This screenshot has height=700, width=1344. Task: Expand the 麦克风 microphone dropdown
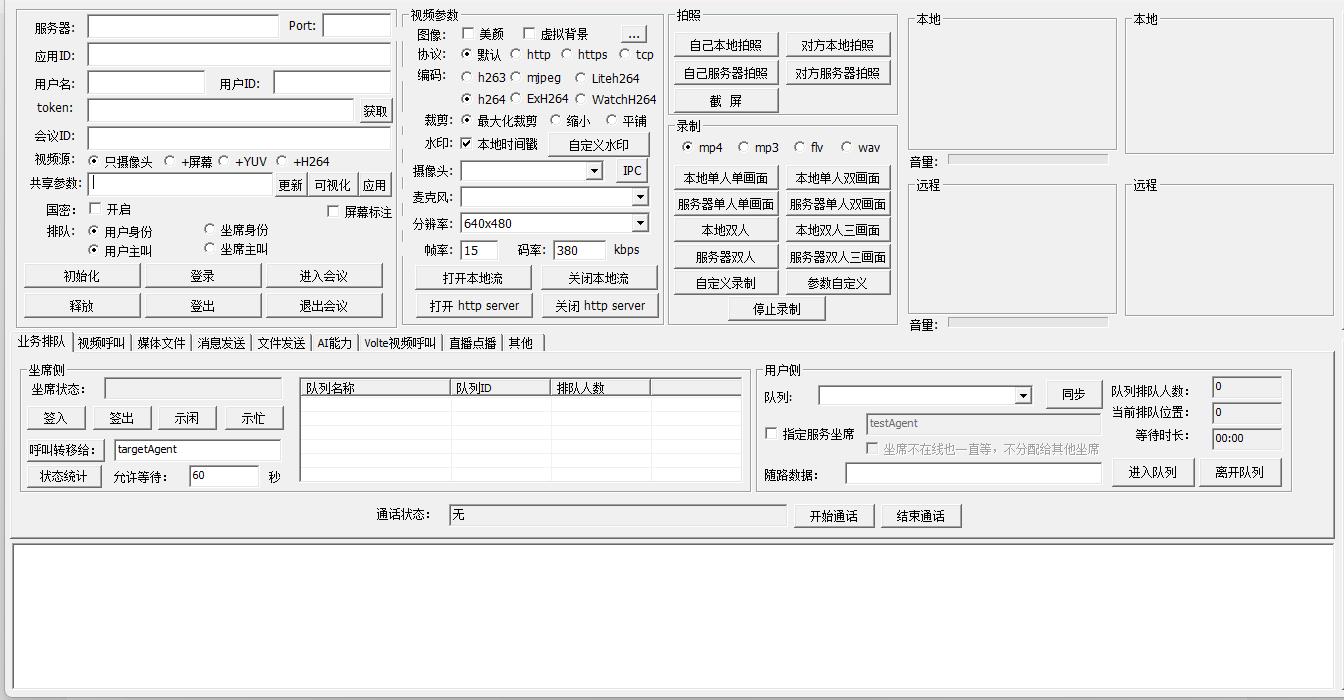[640, 197]
